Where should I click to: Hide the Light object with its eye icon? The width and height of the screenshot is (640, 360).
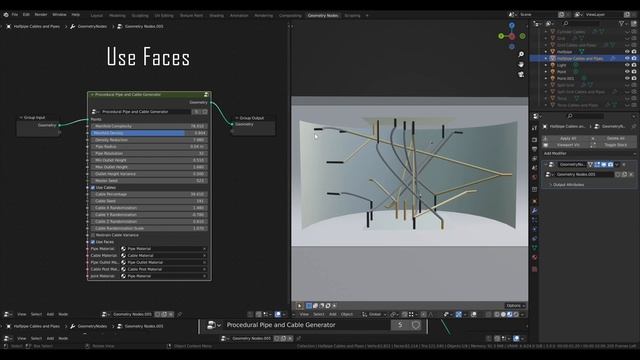pyautogui.click(x=627, y=65)
